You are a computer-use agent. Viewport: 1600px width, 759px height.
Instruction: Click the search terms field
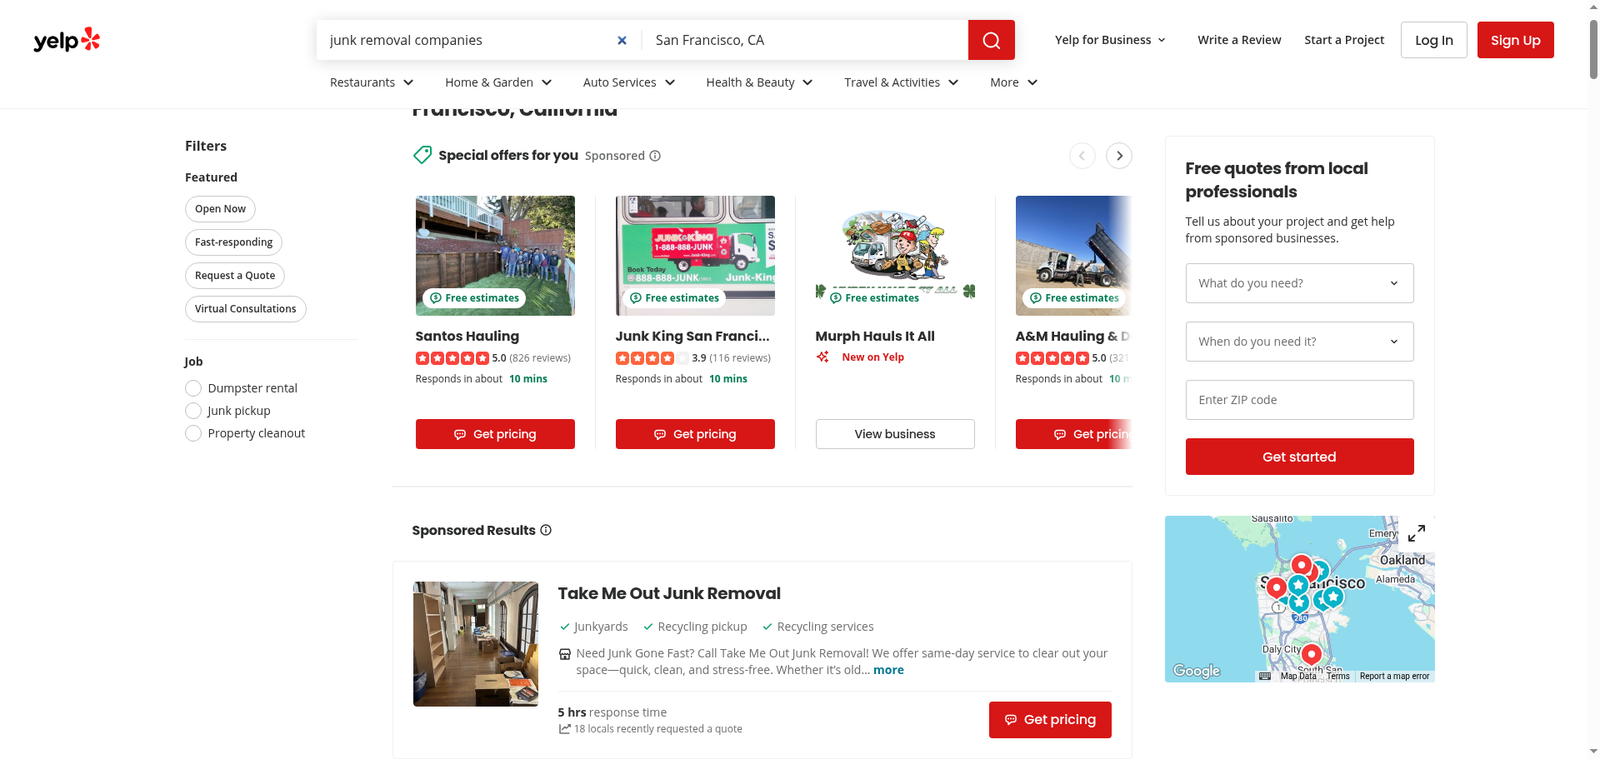point(468,40)
